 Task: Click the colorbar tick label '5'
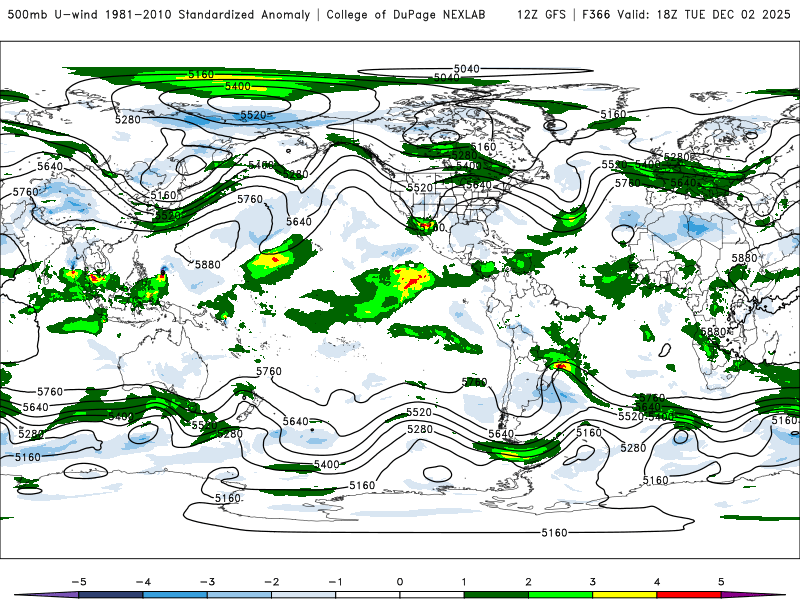click(721, 582)
